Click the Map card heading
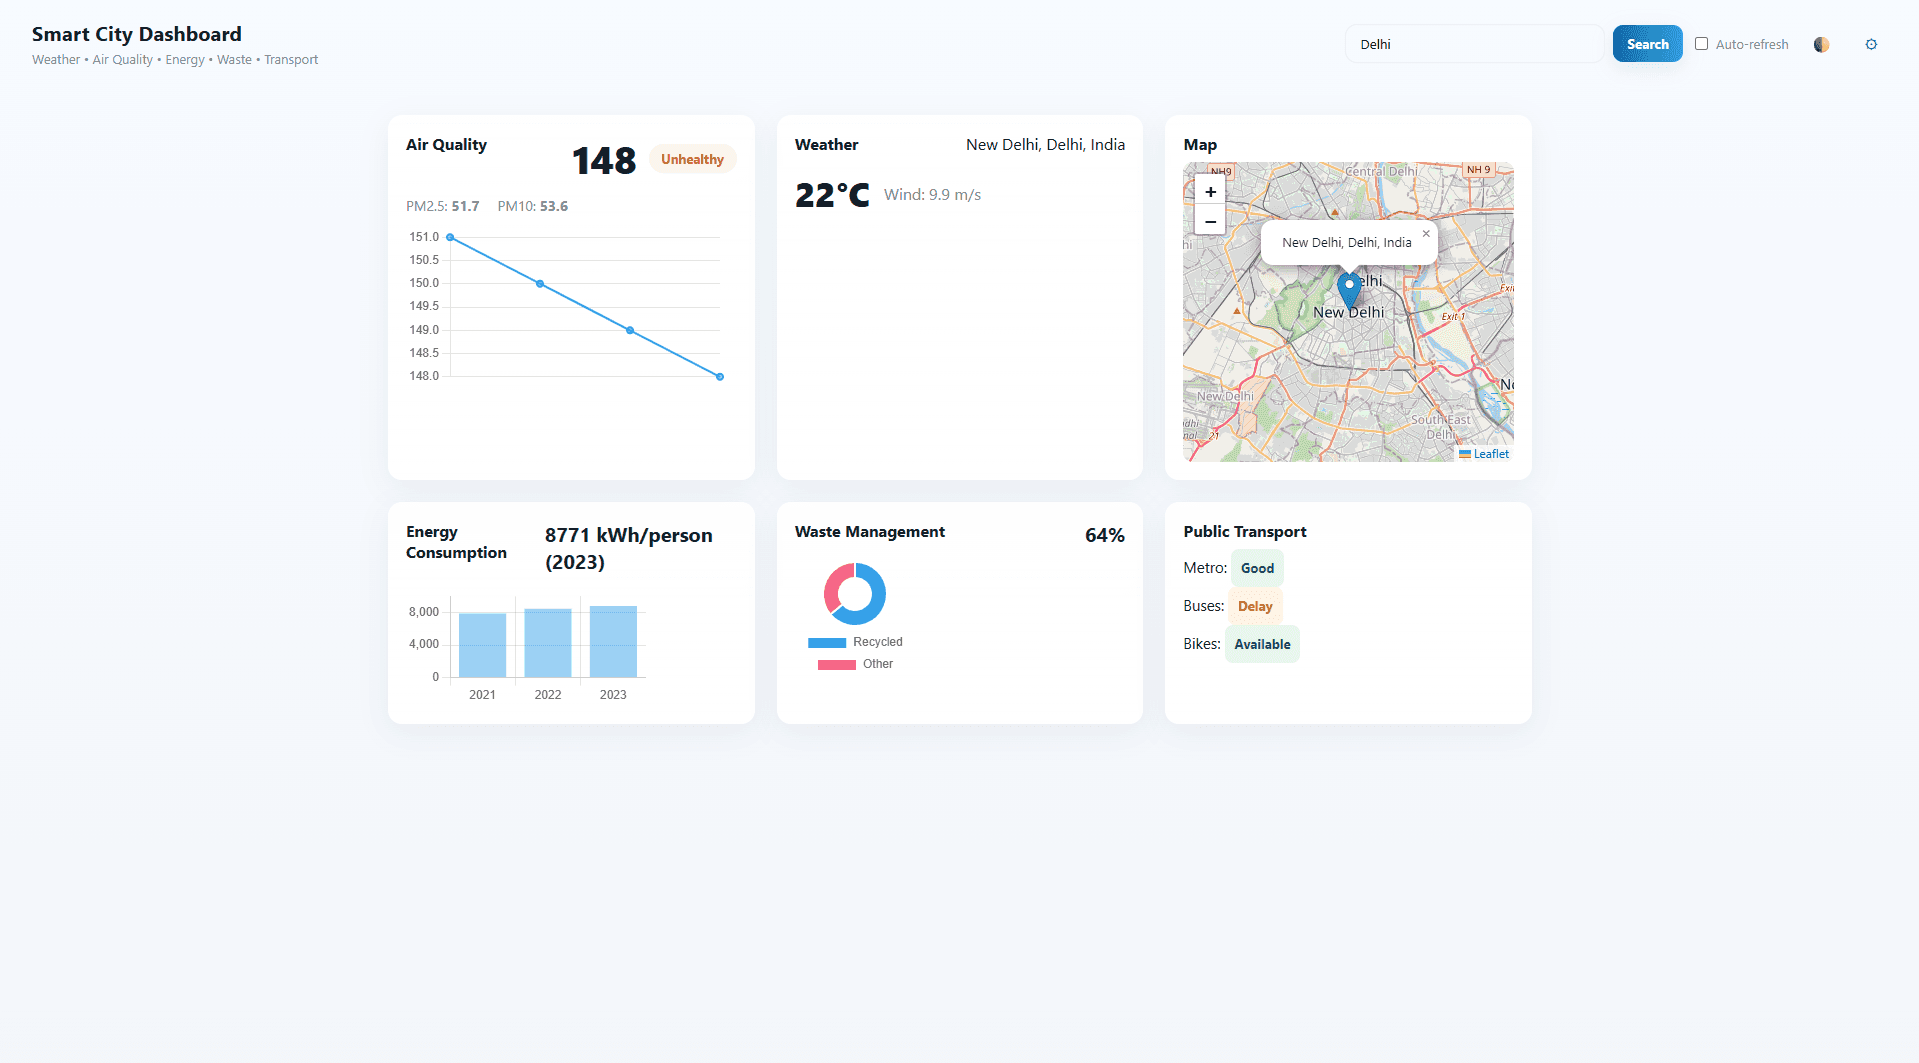This screenshot has height=1063, width=1919. coord(1200,145)
